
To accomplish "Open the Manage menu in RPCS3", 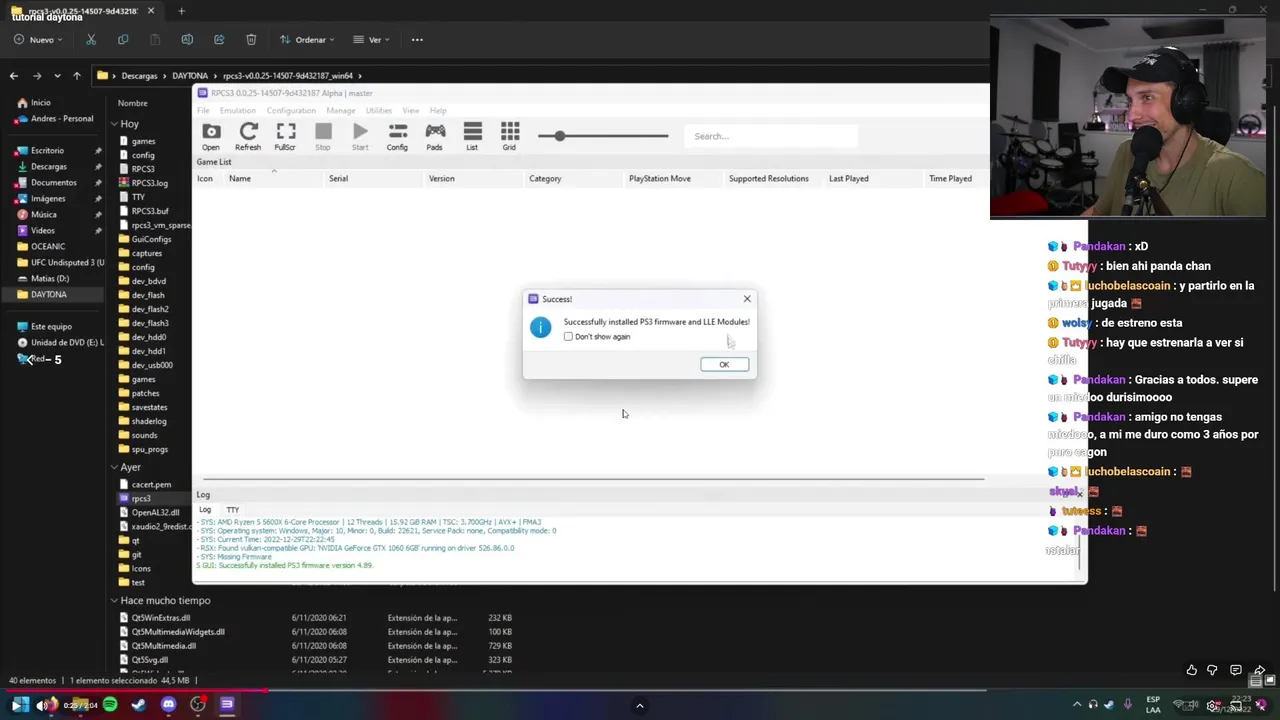I will point(341,110).
